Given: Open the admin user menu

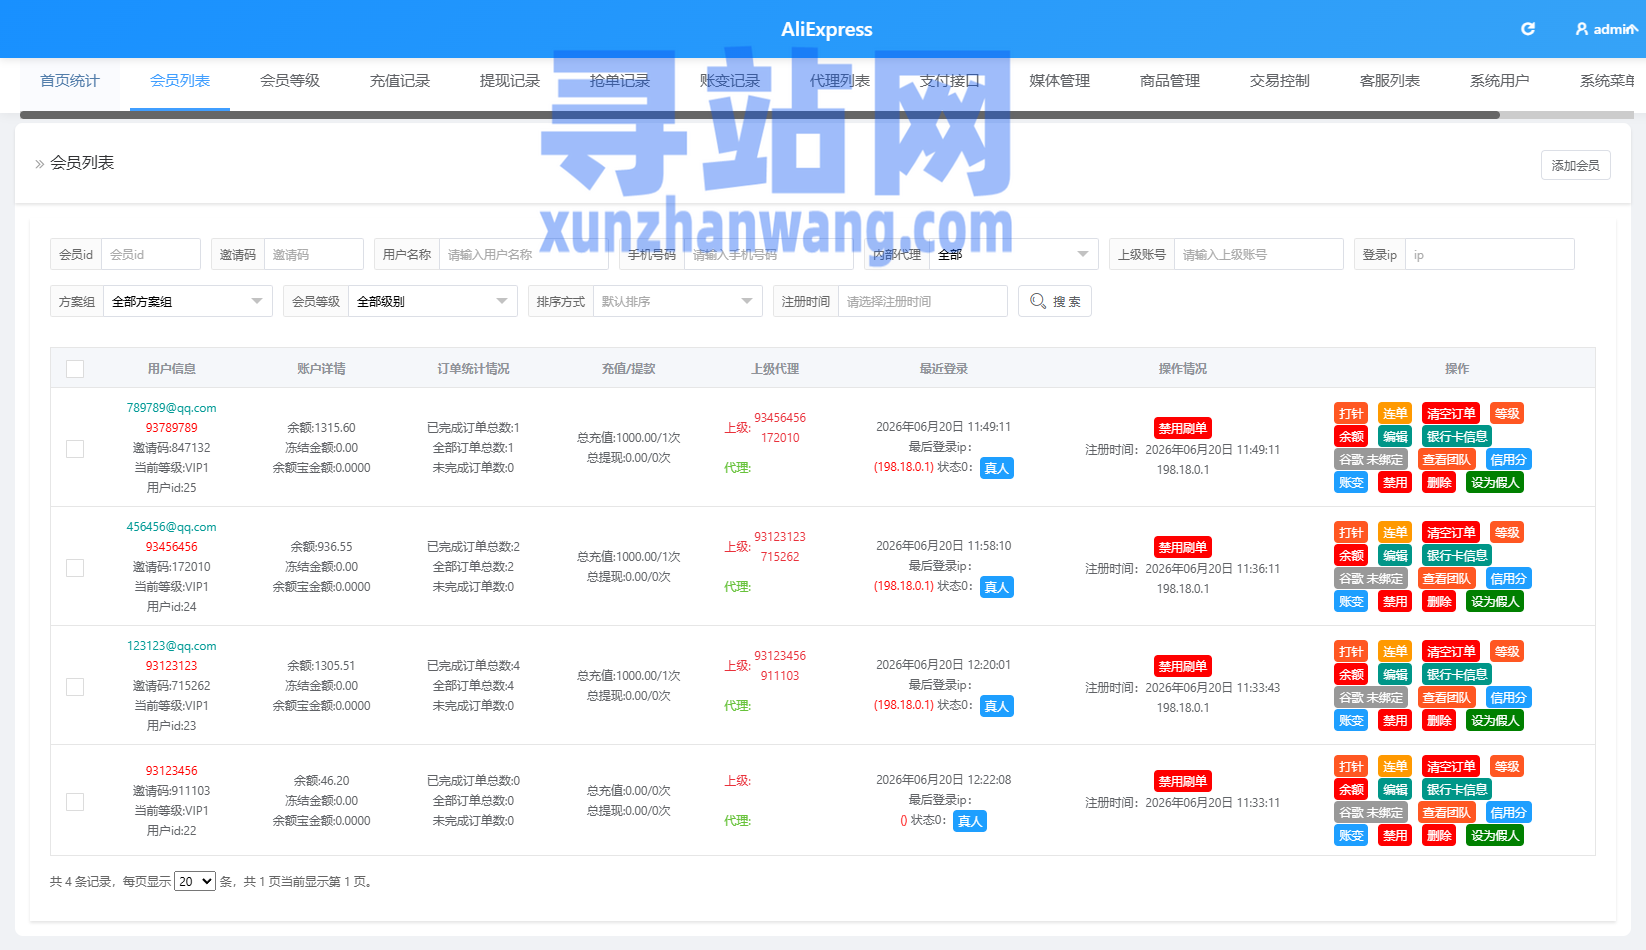Looking at the screenshot, I should pos(1606,29).
